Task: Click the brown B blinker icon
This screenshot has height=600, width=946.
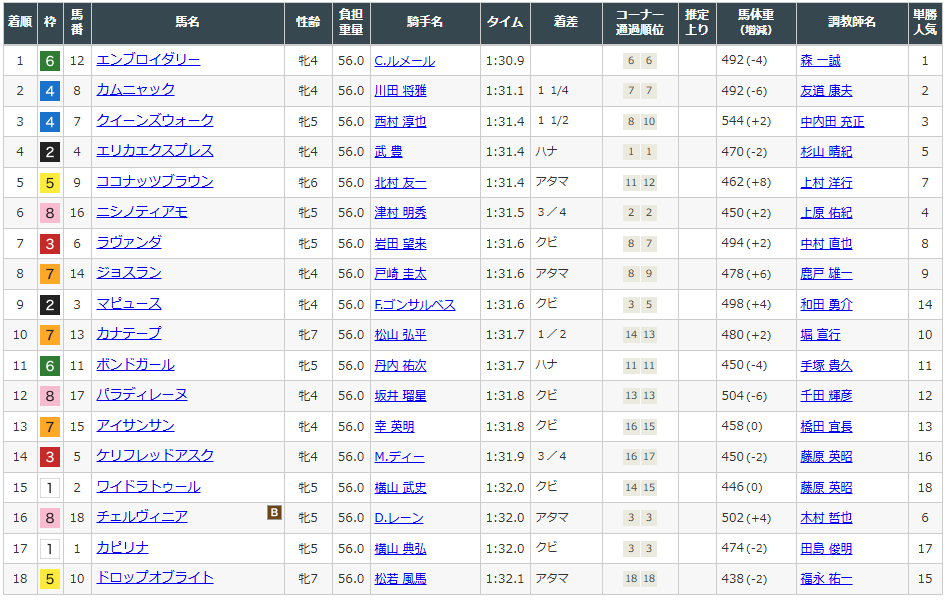Action: tap(274, 513)
